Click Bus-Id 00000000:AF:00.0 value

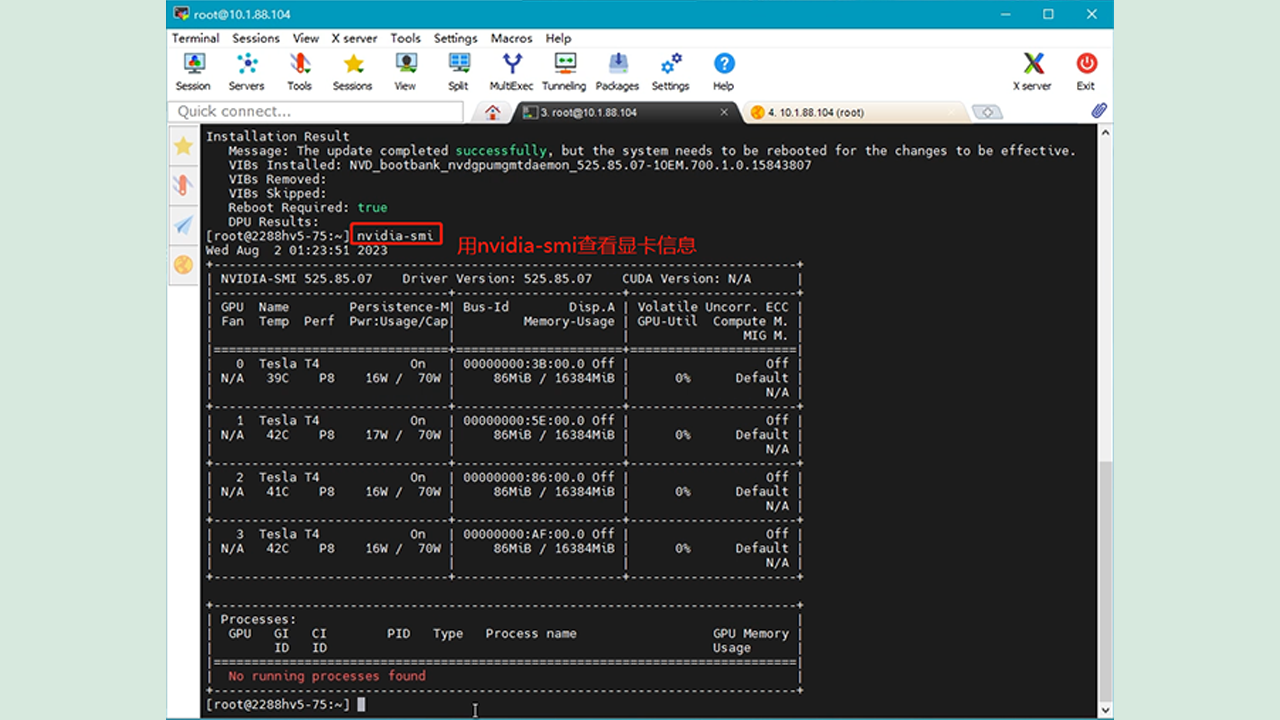tap(523, 534)
